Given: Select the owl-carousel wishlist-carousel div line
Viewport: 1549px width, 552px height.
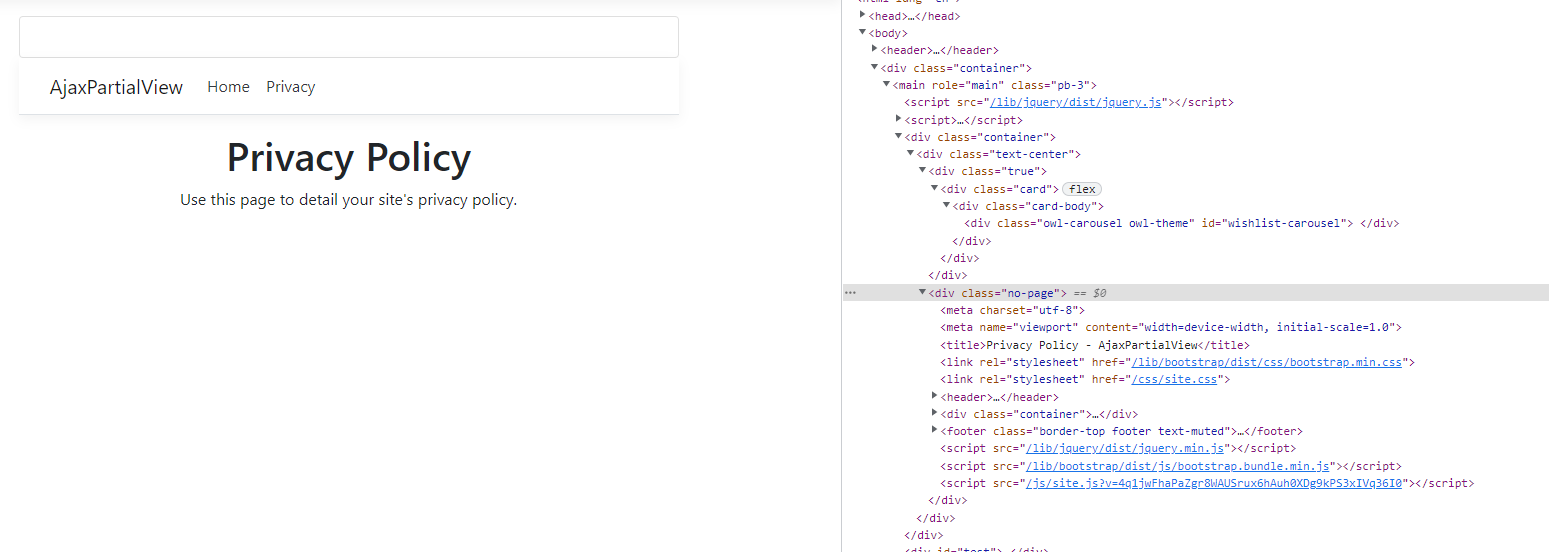Looking at the screenshot, I should [x=1181, y=223].
